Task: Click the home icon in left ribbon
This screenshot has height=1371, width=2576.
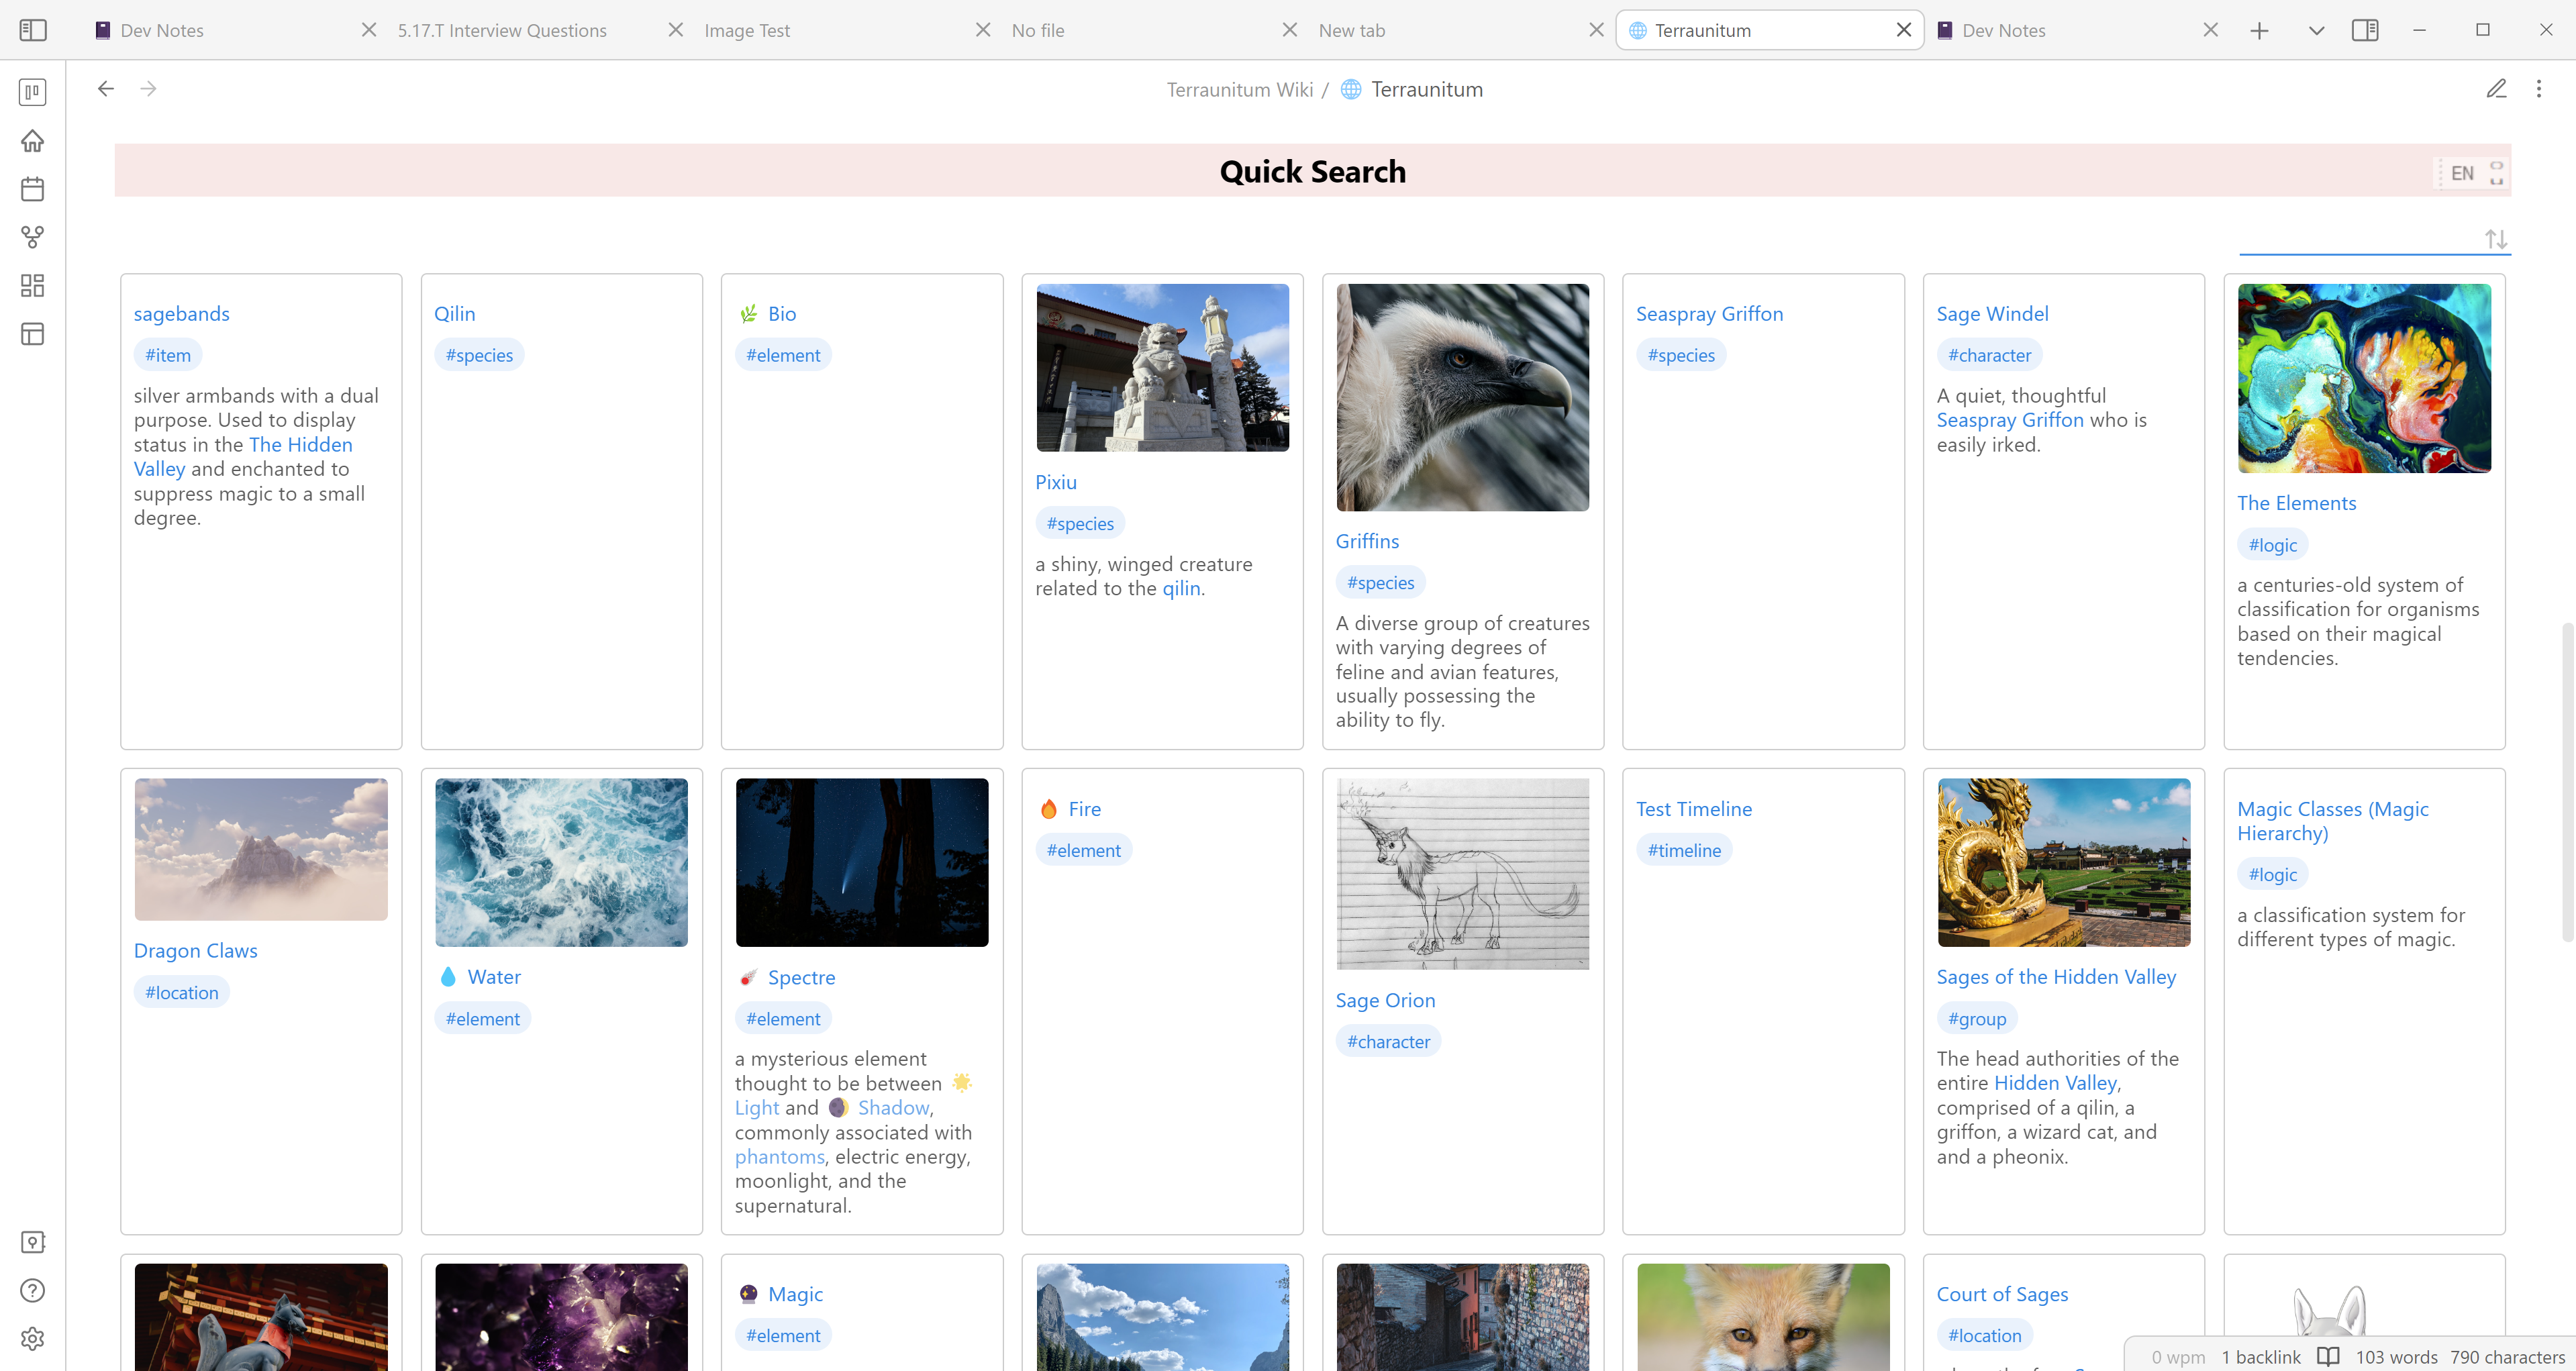Action: coord(33,141)
